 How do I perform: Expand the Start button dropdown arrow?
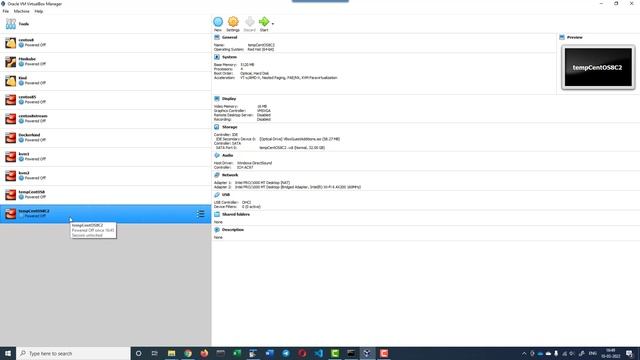click(273, 24)
